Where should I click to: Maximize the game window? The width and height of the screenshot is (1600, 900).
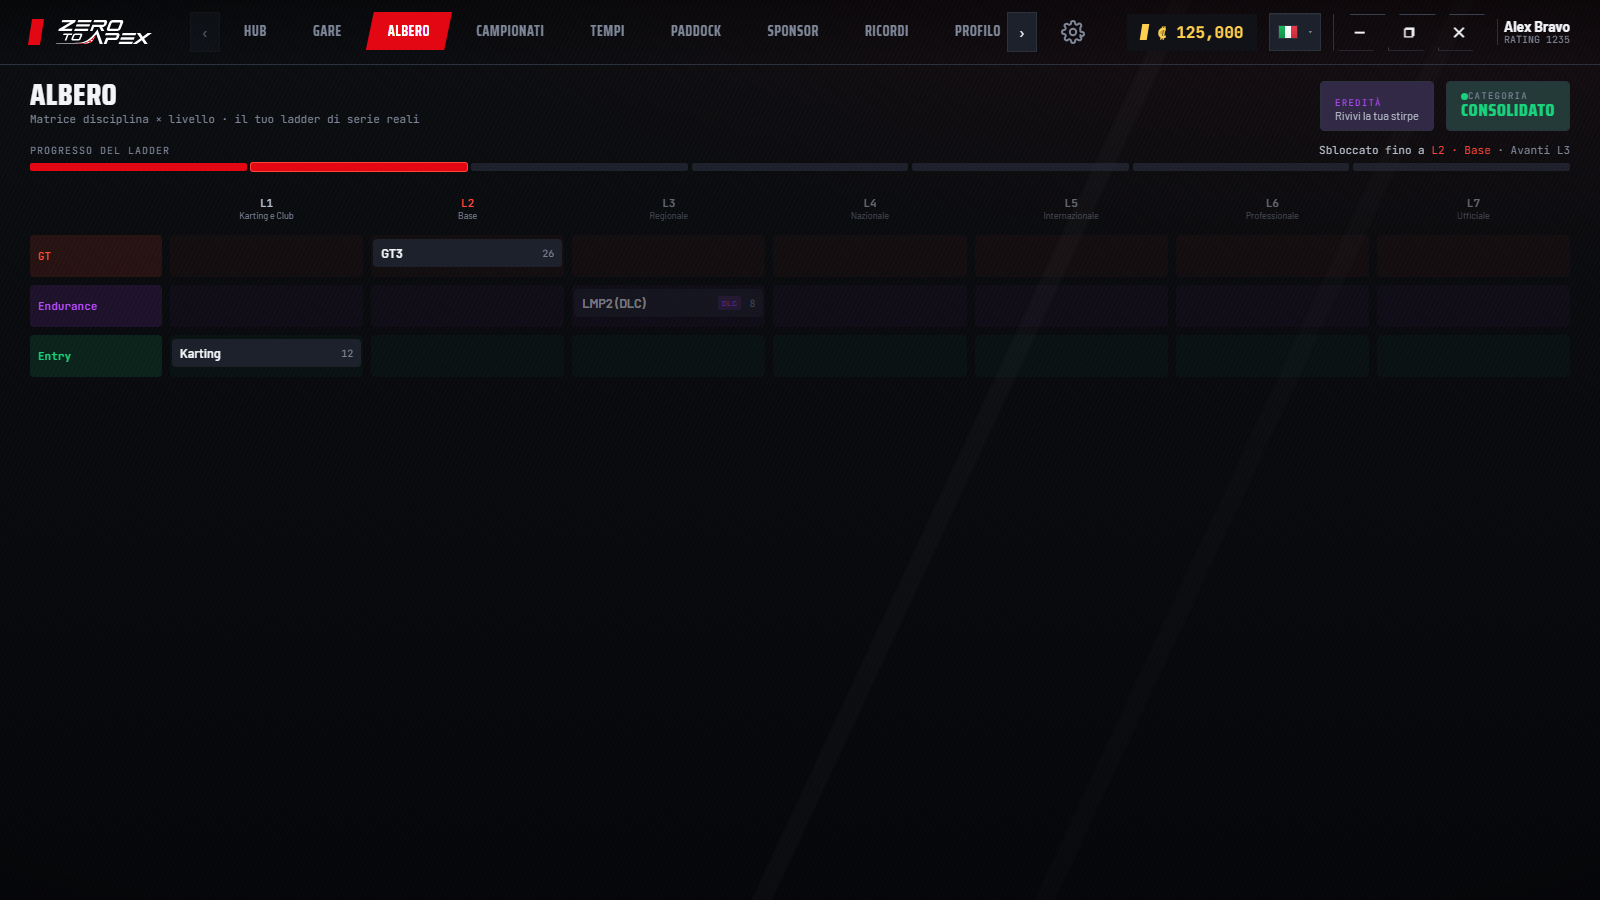point(1409,32)
